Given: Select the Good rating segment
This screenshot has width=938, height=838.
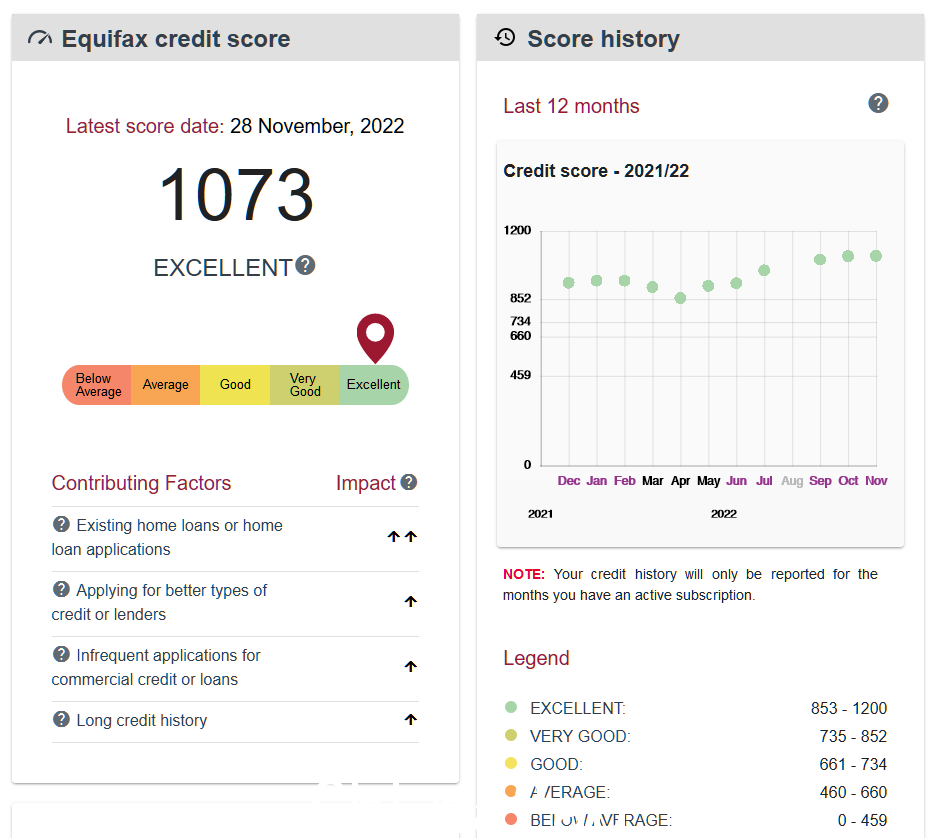Looking at the screenshot, I should [x=235, y=385].
